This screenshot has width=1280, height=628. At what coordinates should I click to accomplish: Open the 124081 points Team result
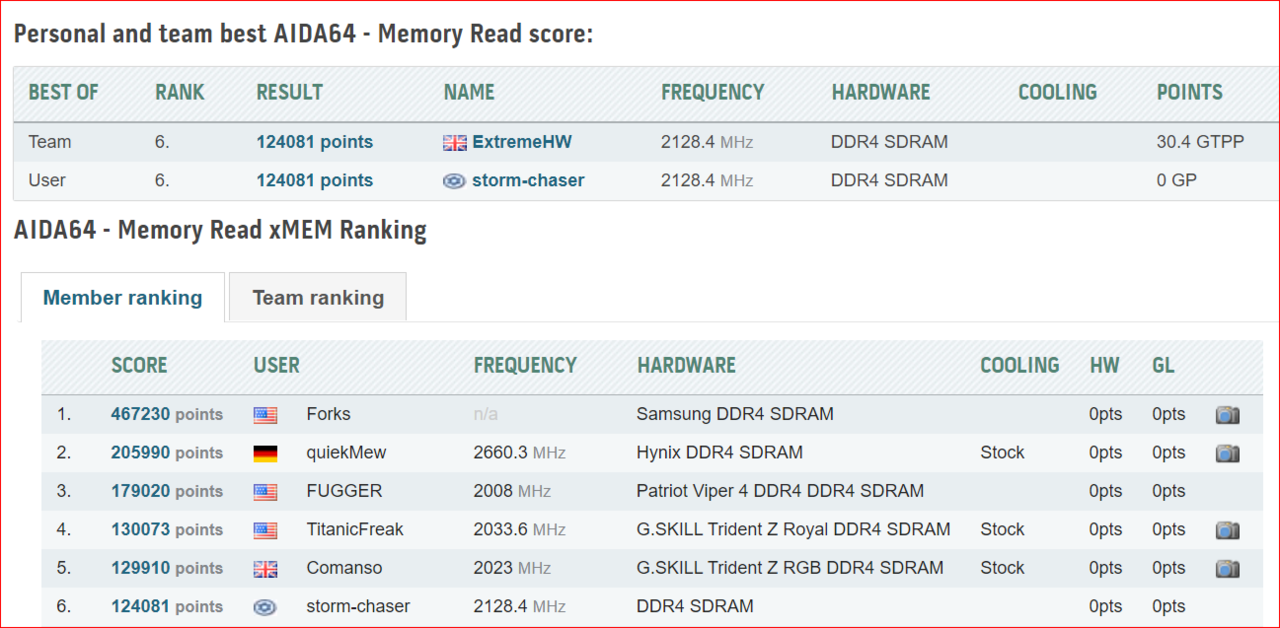[x=314, y=142]
